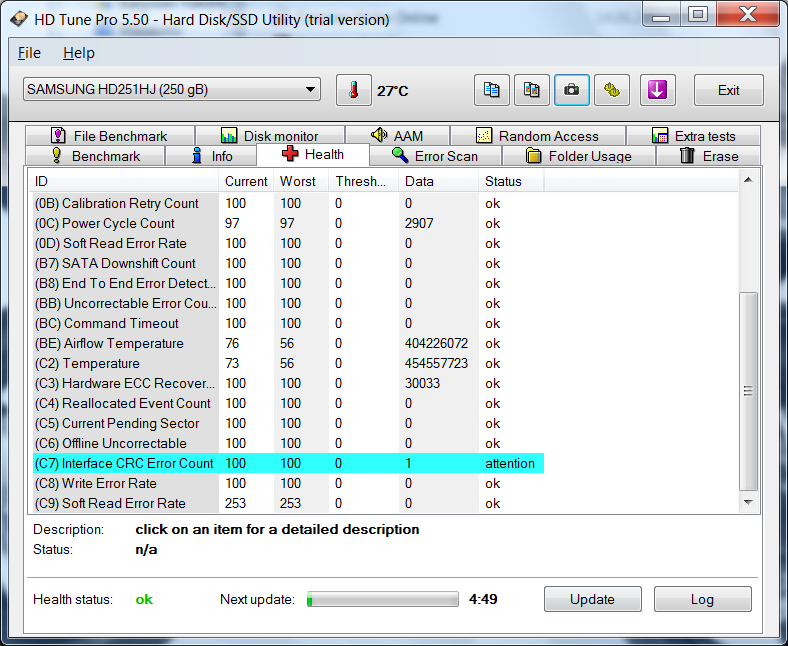
Task: Click the green Health status ok text
Action: [x=144, y=599]
